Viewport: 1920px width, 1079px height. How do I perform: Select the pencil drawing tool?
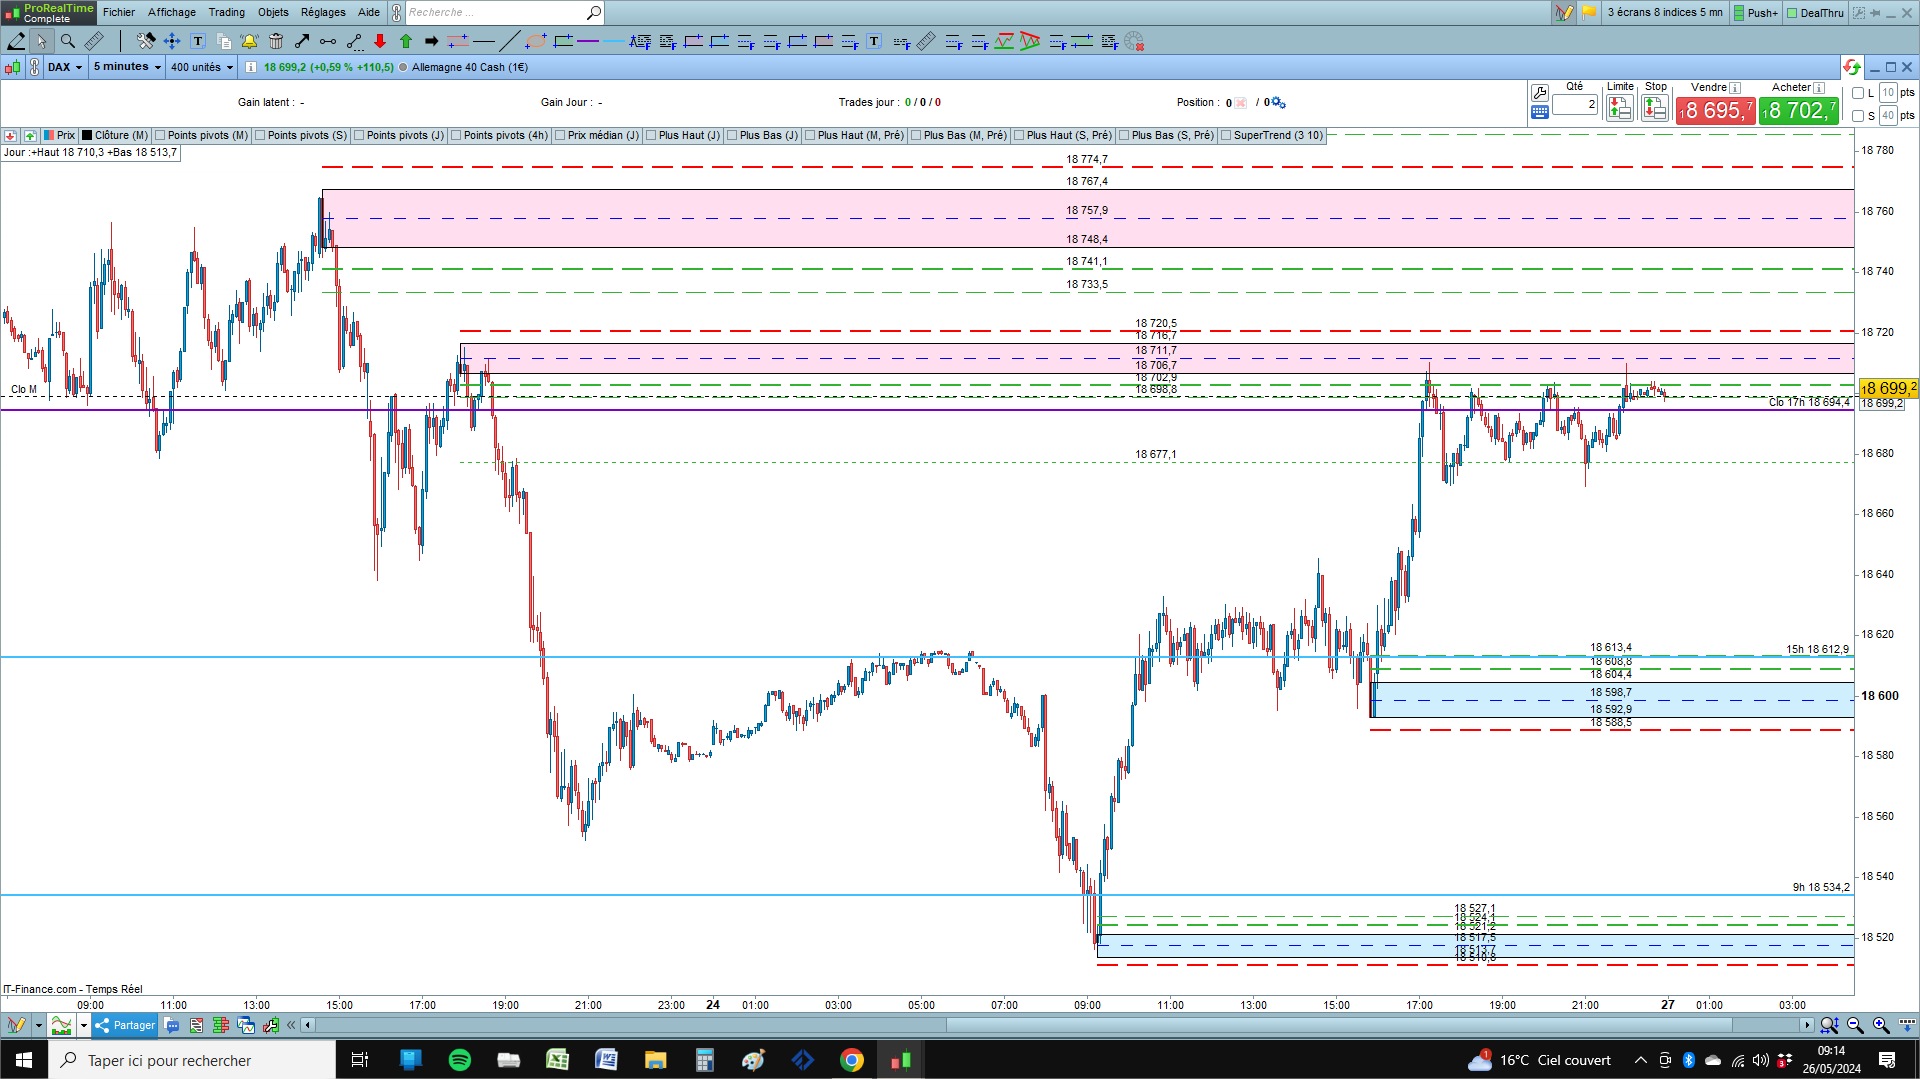click(x=16, y=41)
